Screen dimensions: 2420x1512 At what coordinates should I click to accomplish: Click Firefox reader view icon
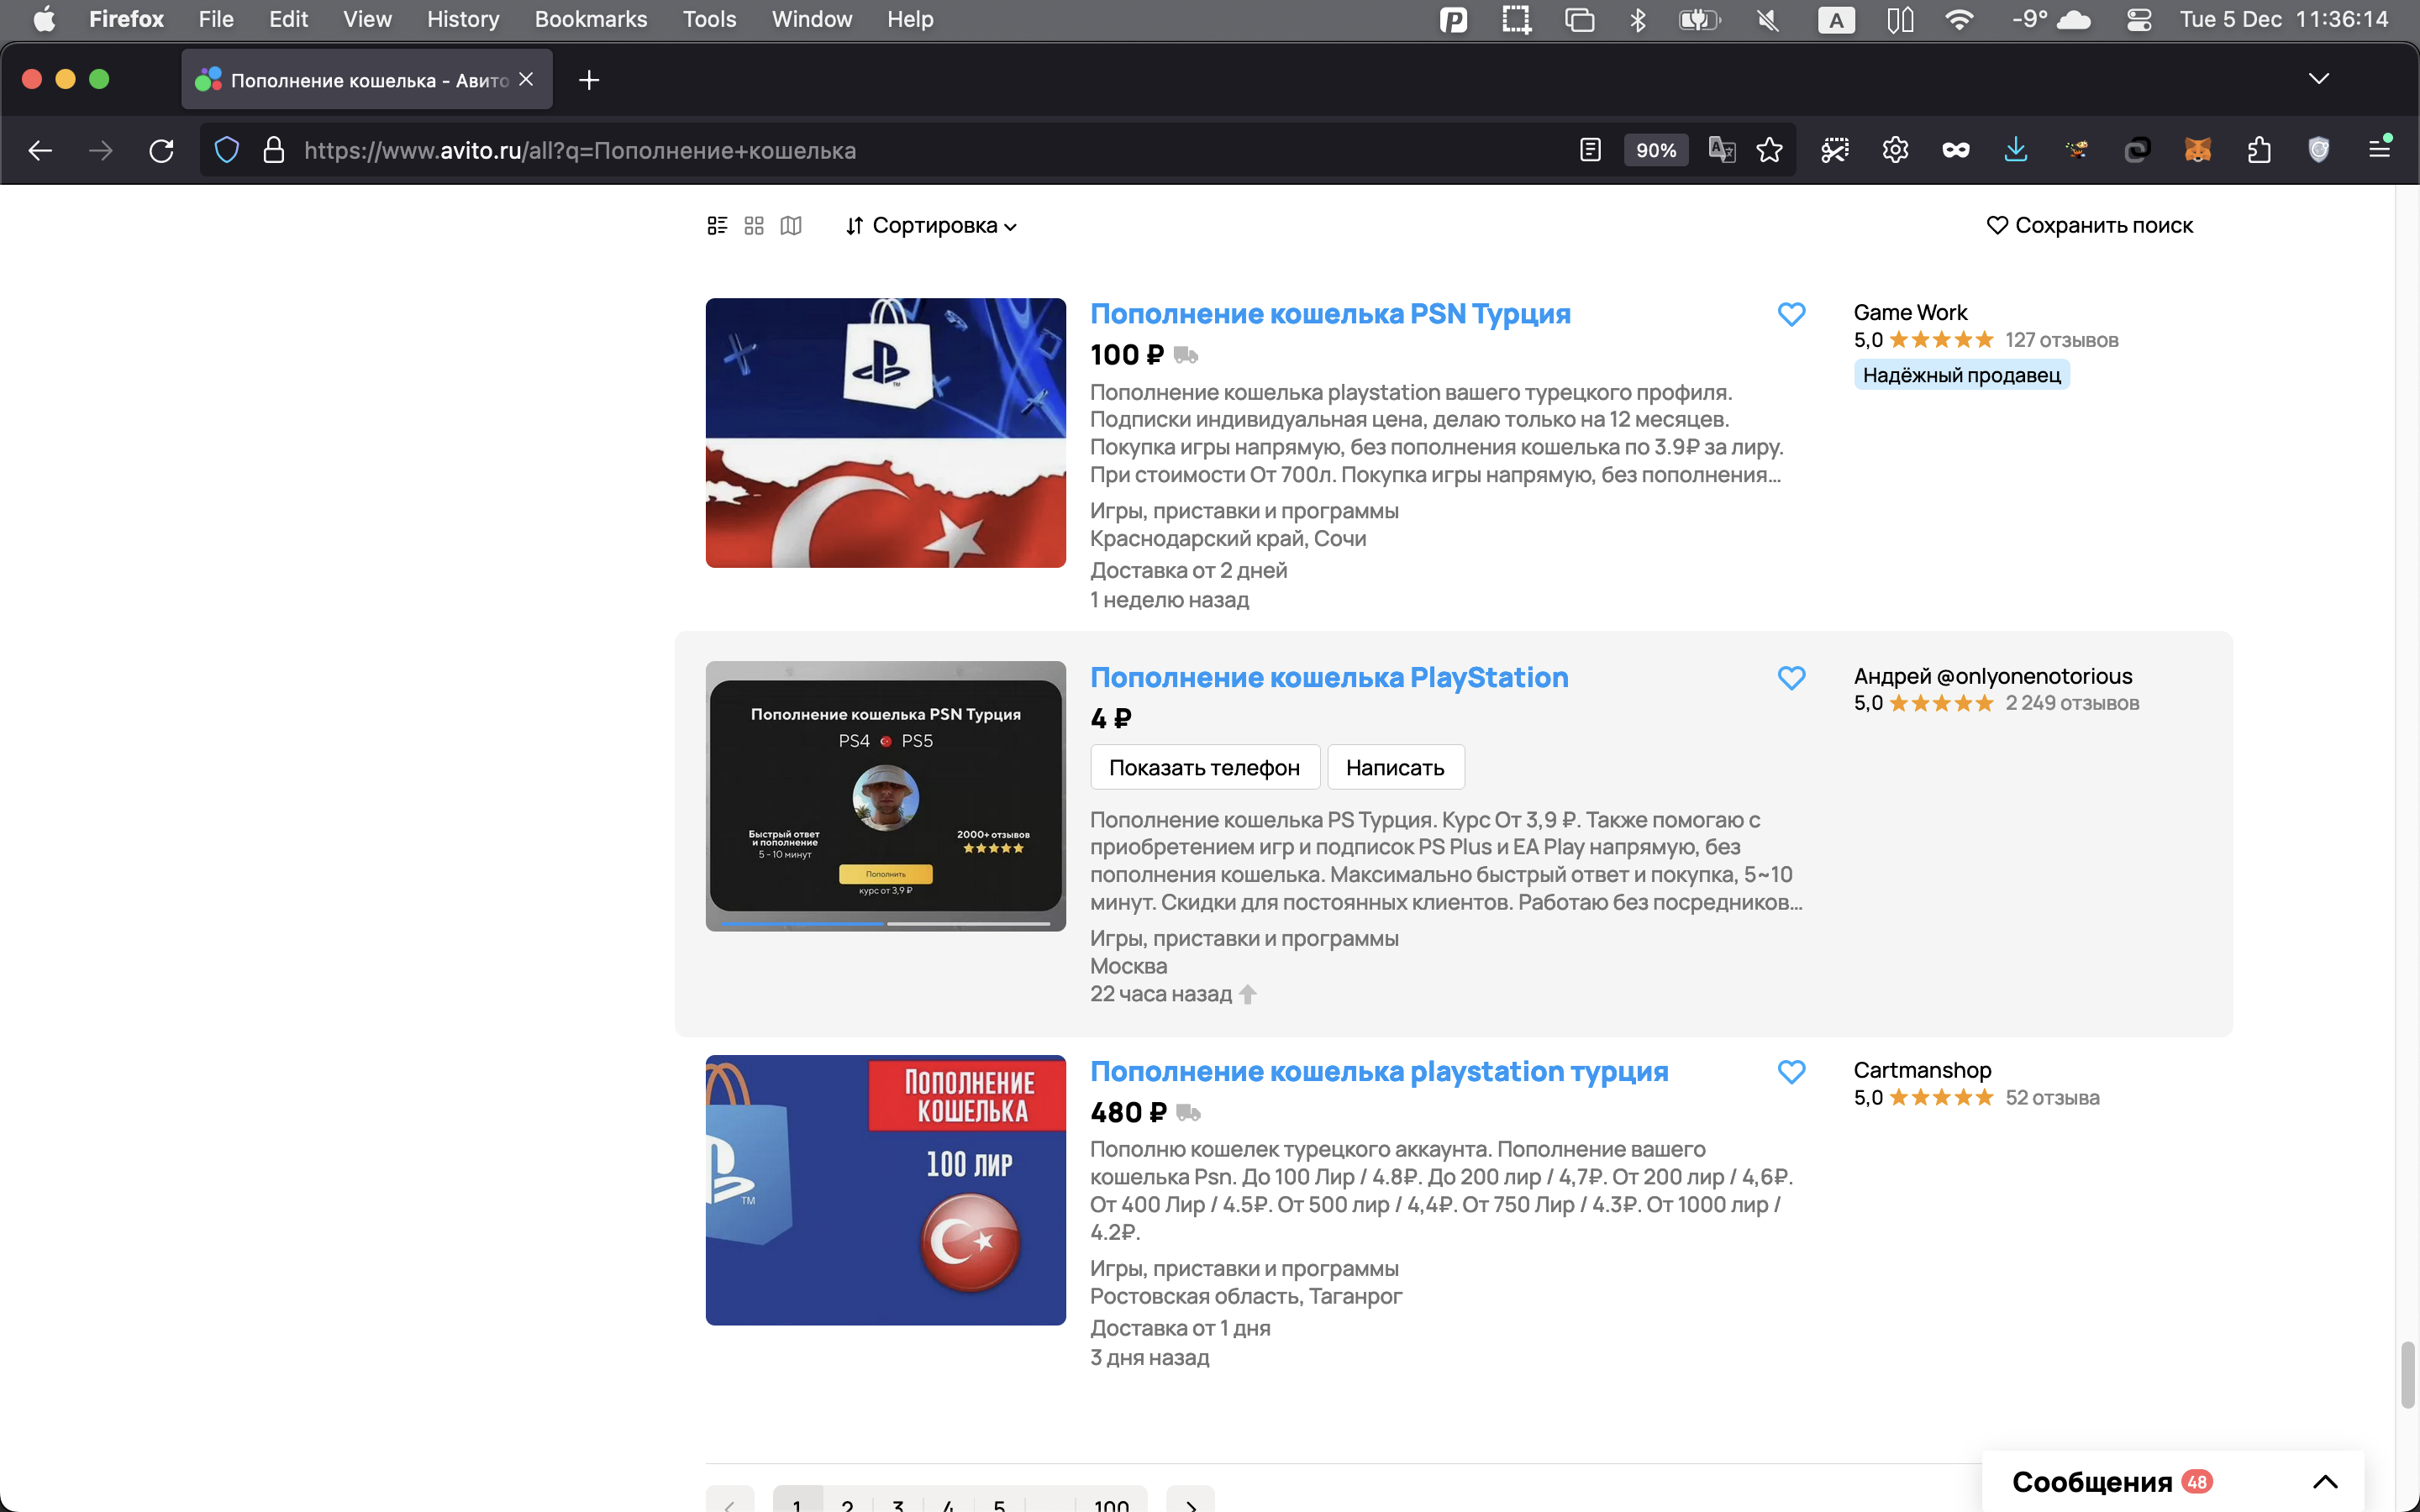point(1590,150)
